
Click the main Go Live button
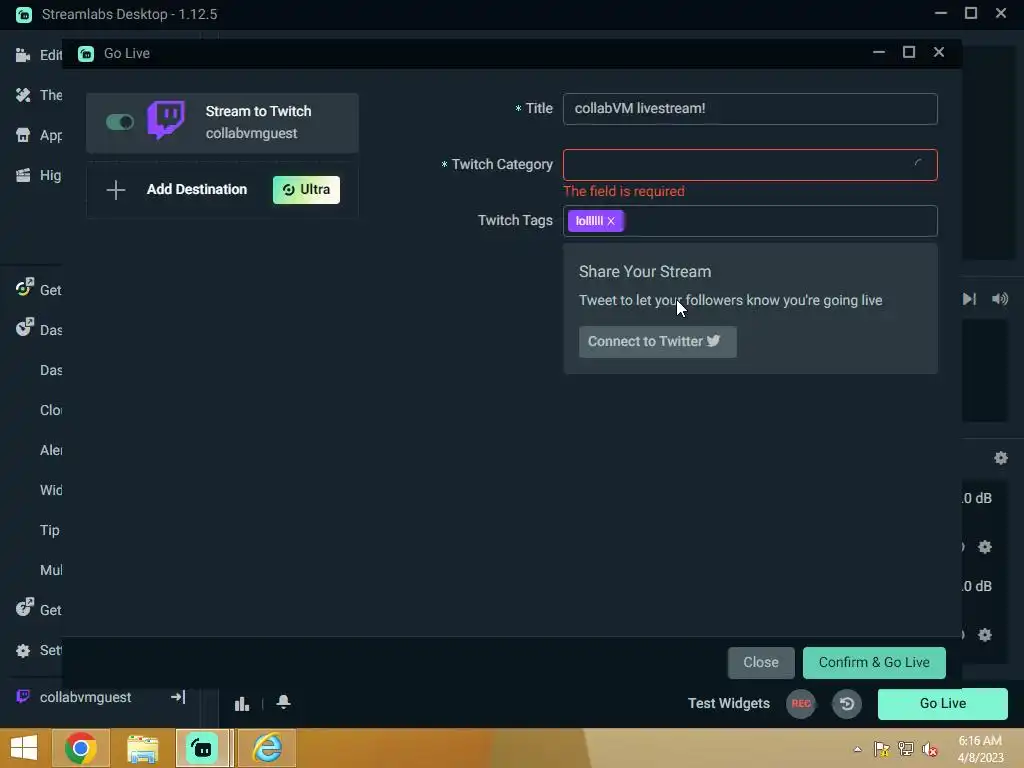pos(942,703)
